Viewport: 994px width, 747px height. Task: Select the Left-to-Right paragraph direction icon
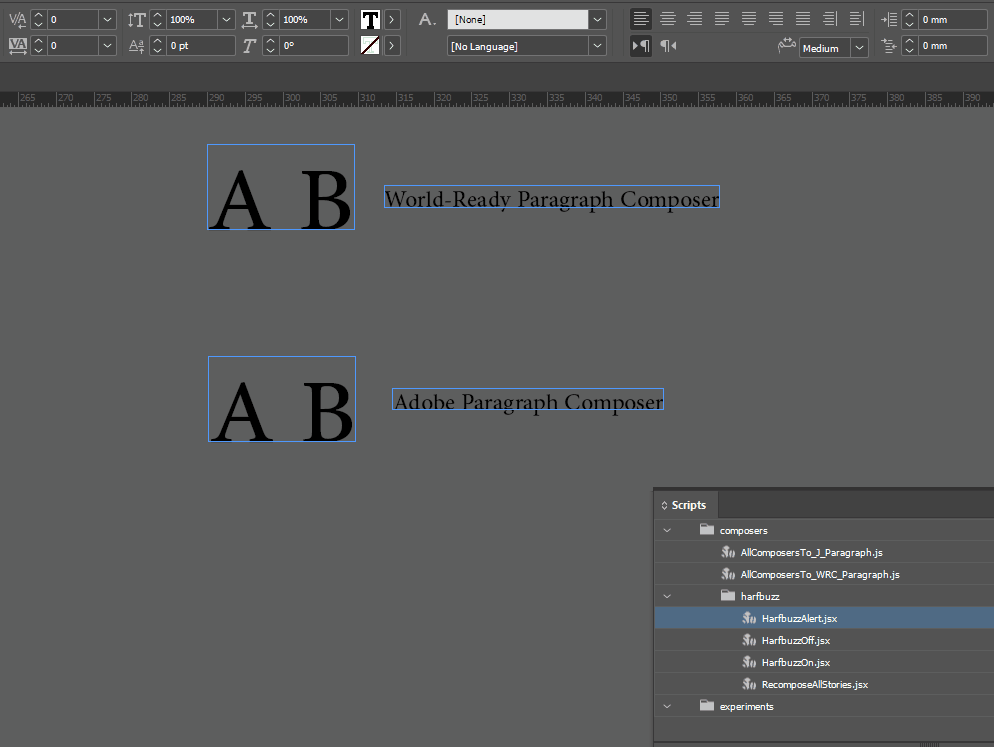641,45
